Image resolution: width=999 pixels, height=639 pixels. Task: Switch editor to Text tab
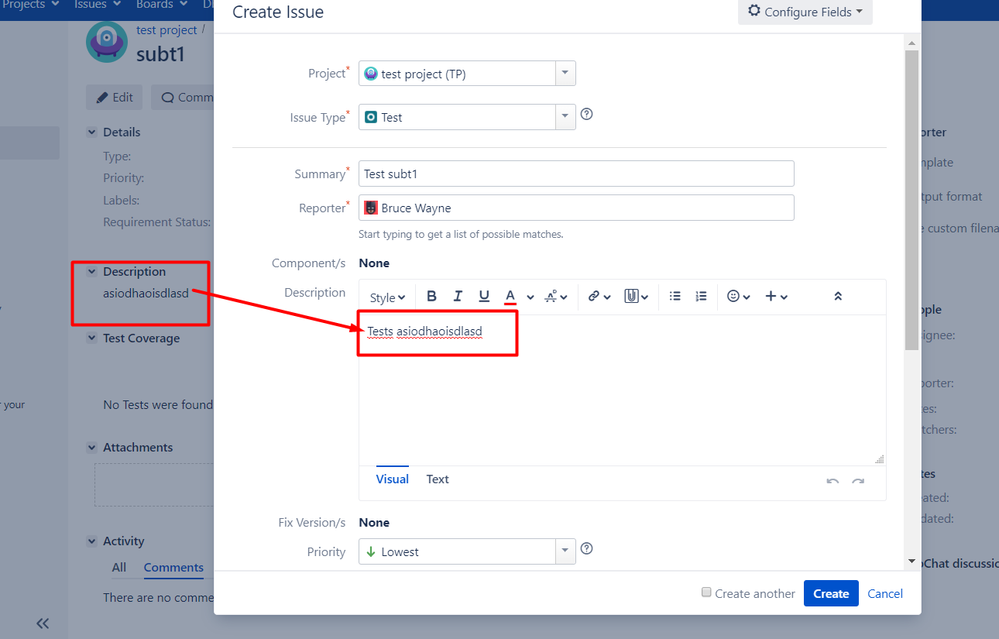(437, 479)
